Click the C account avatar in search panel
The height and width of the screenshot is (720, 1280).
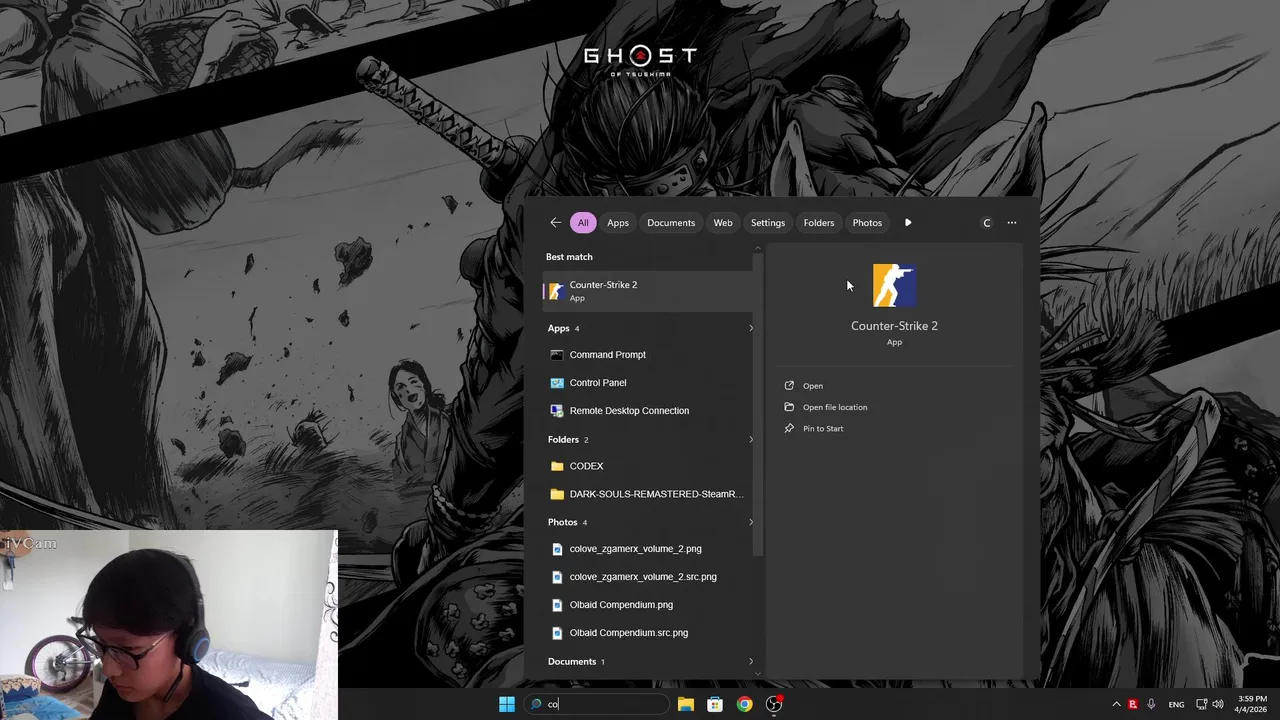click(x=987, y=223)
